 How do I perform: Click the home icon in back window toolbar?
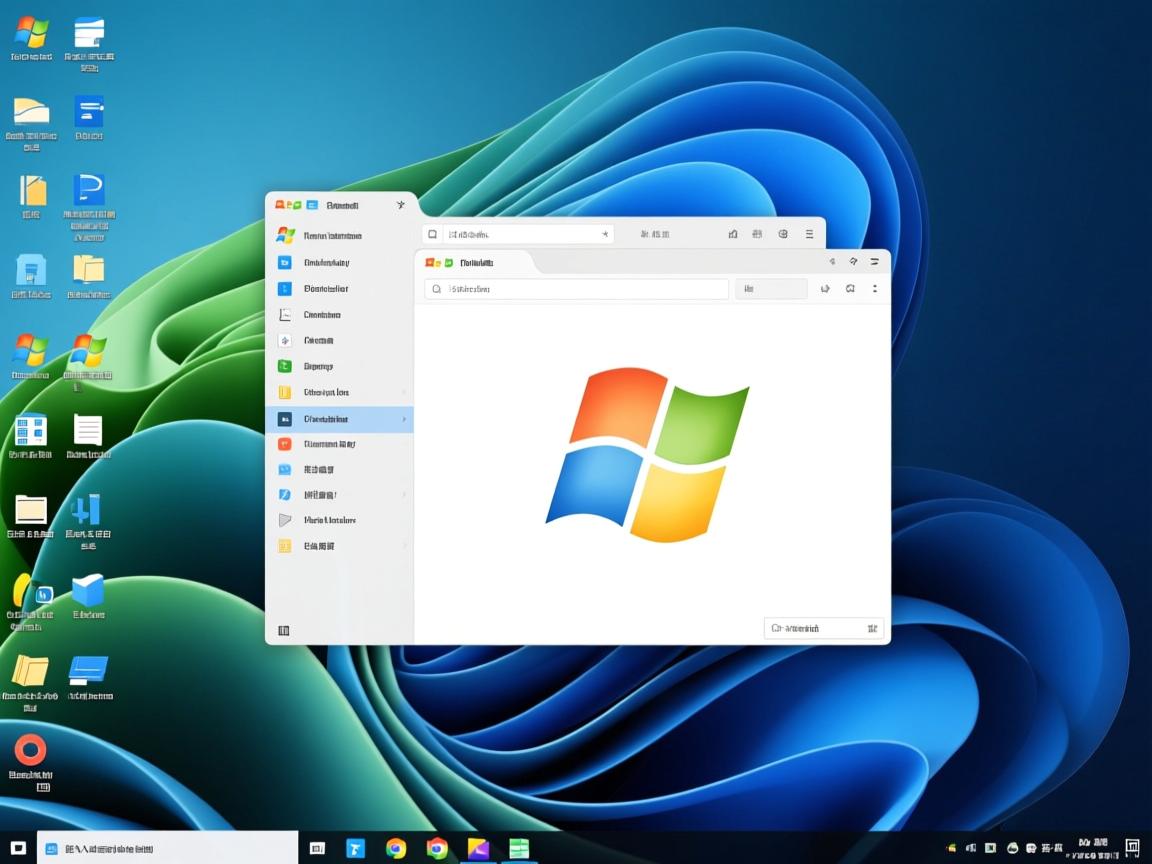click(733, 234)
